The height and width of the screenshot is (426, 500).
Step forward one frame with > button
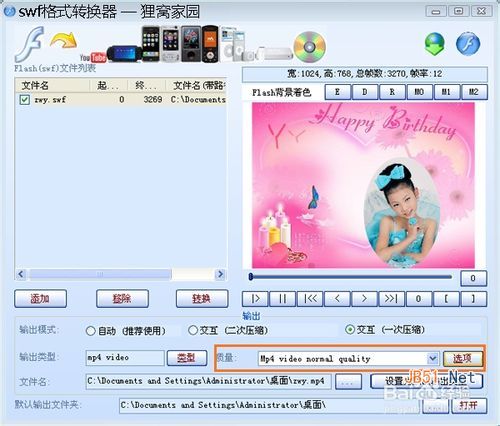[364, 299]
